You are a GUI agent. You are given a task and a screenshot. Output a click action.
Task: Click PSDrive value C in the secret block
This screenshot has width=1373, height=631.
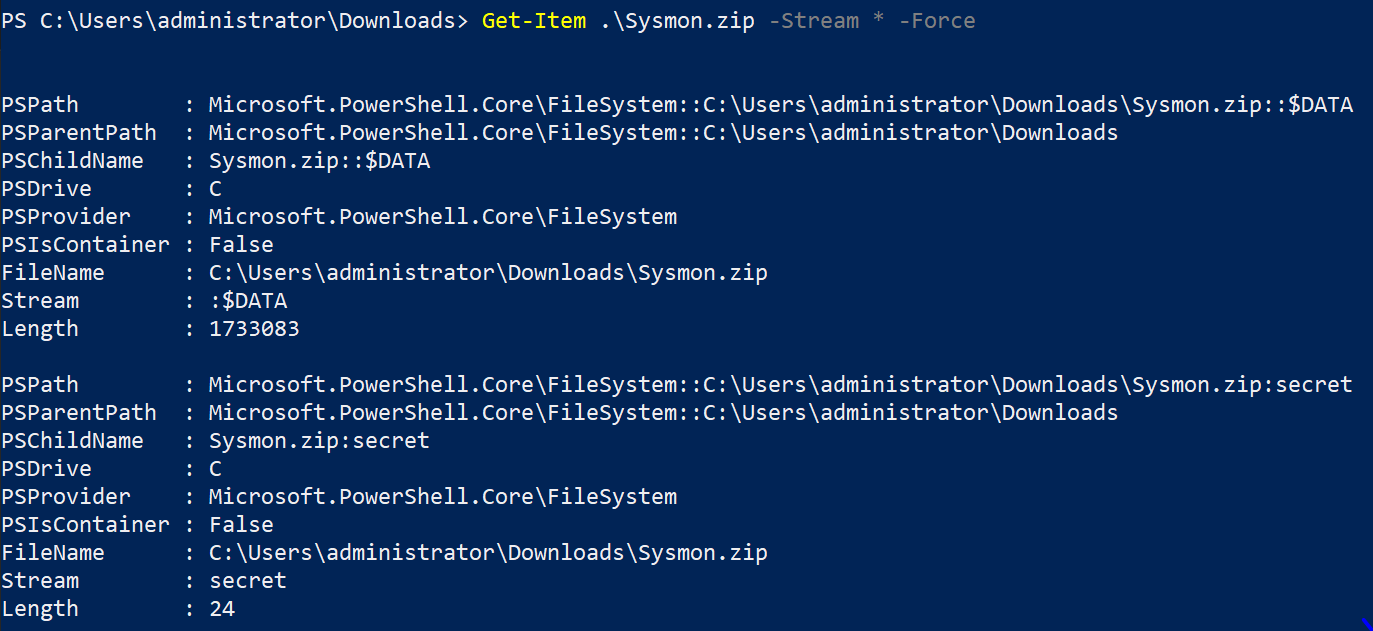pos(215,469)
